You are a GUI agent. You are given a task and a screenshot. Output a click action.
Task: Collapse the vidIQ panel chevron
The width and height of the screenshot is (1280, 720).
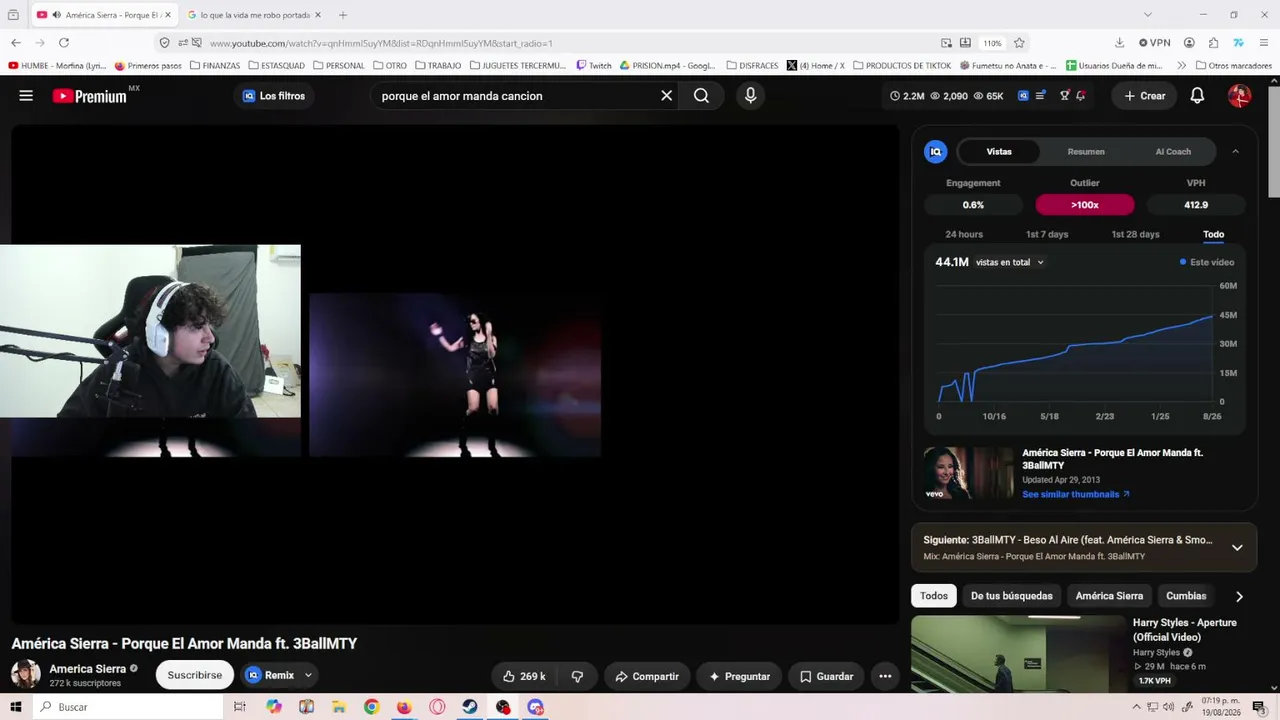click(x=1235, y=152)
